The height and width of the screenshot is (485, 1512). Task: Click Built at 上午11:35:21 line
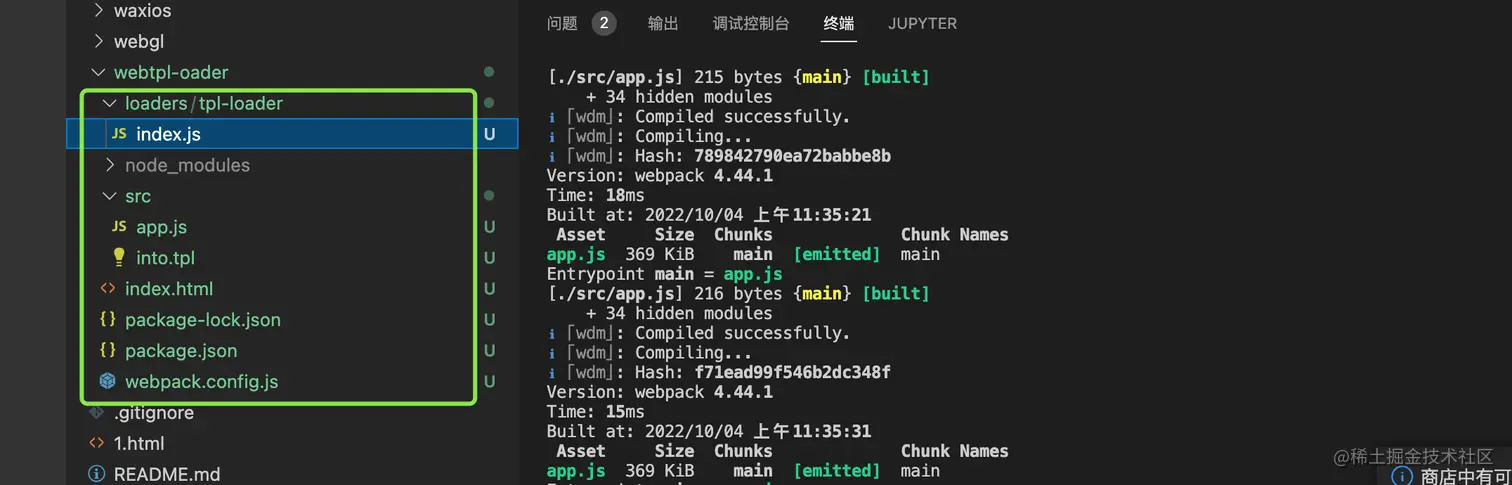pyautogui.click(x=708, y=215)
